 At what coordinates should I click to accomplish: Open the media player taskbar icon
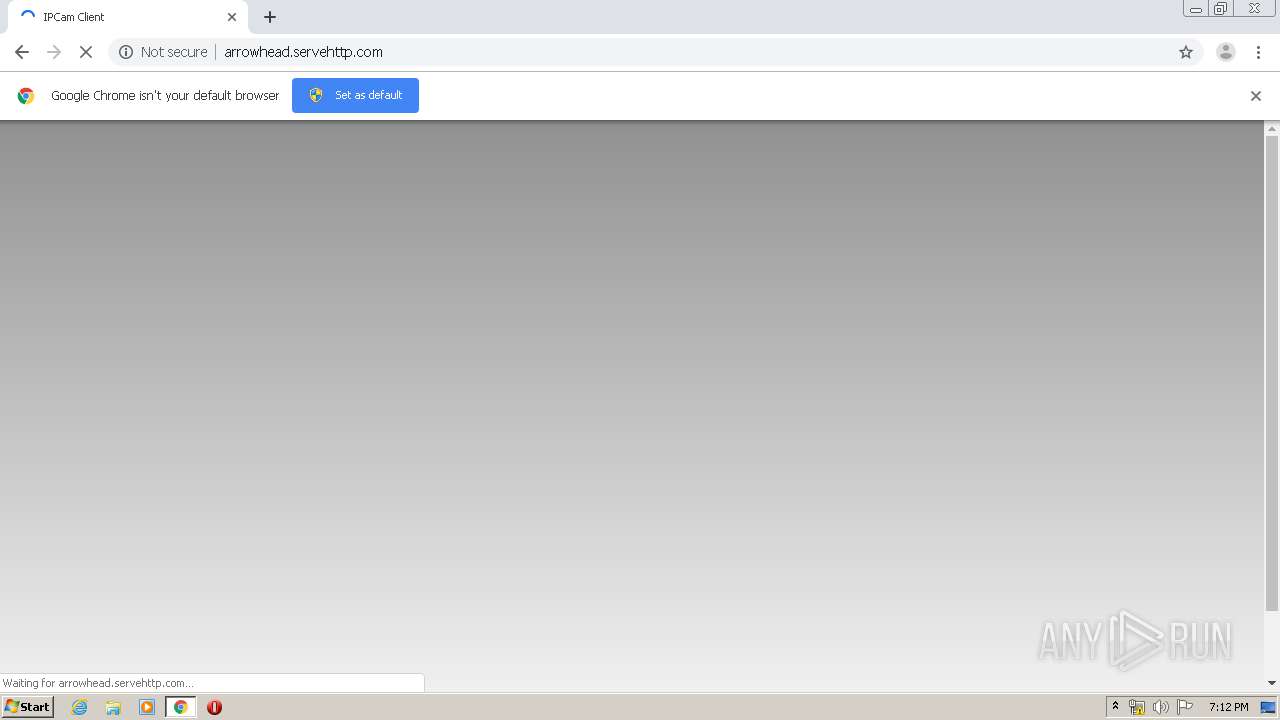[147, 707]
